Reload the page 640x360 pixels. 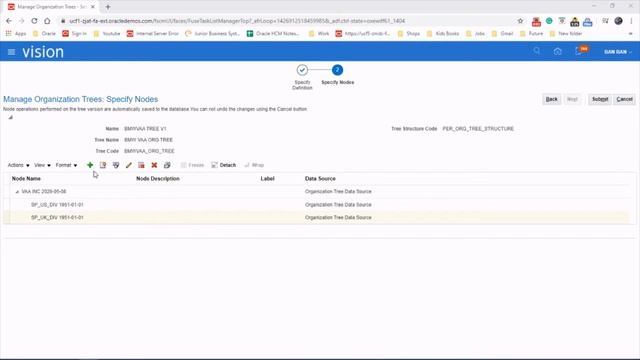click(x=34, y=21)
